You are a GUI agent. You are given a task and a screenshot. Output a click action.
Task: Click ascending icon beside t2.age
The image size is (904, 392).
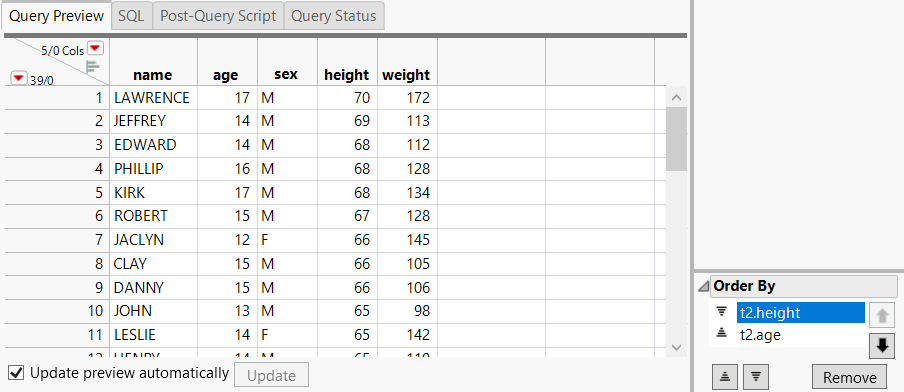pyautogui.click(x=722, y=334)
